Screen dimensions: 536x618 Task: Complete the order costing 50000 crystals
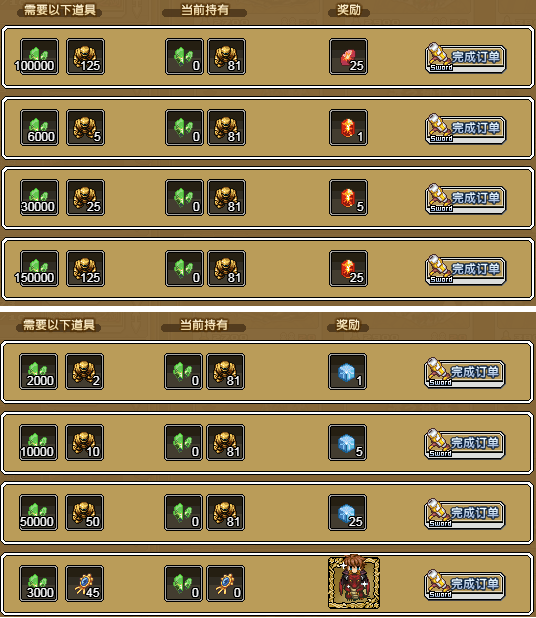click(465, 514)
